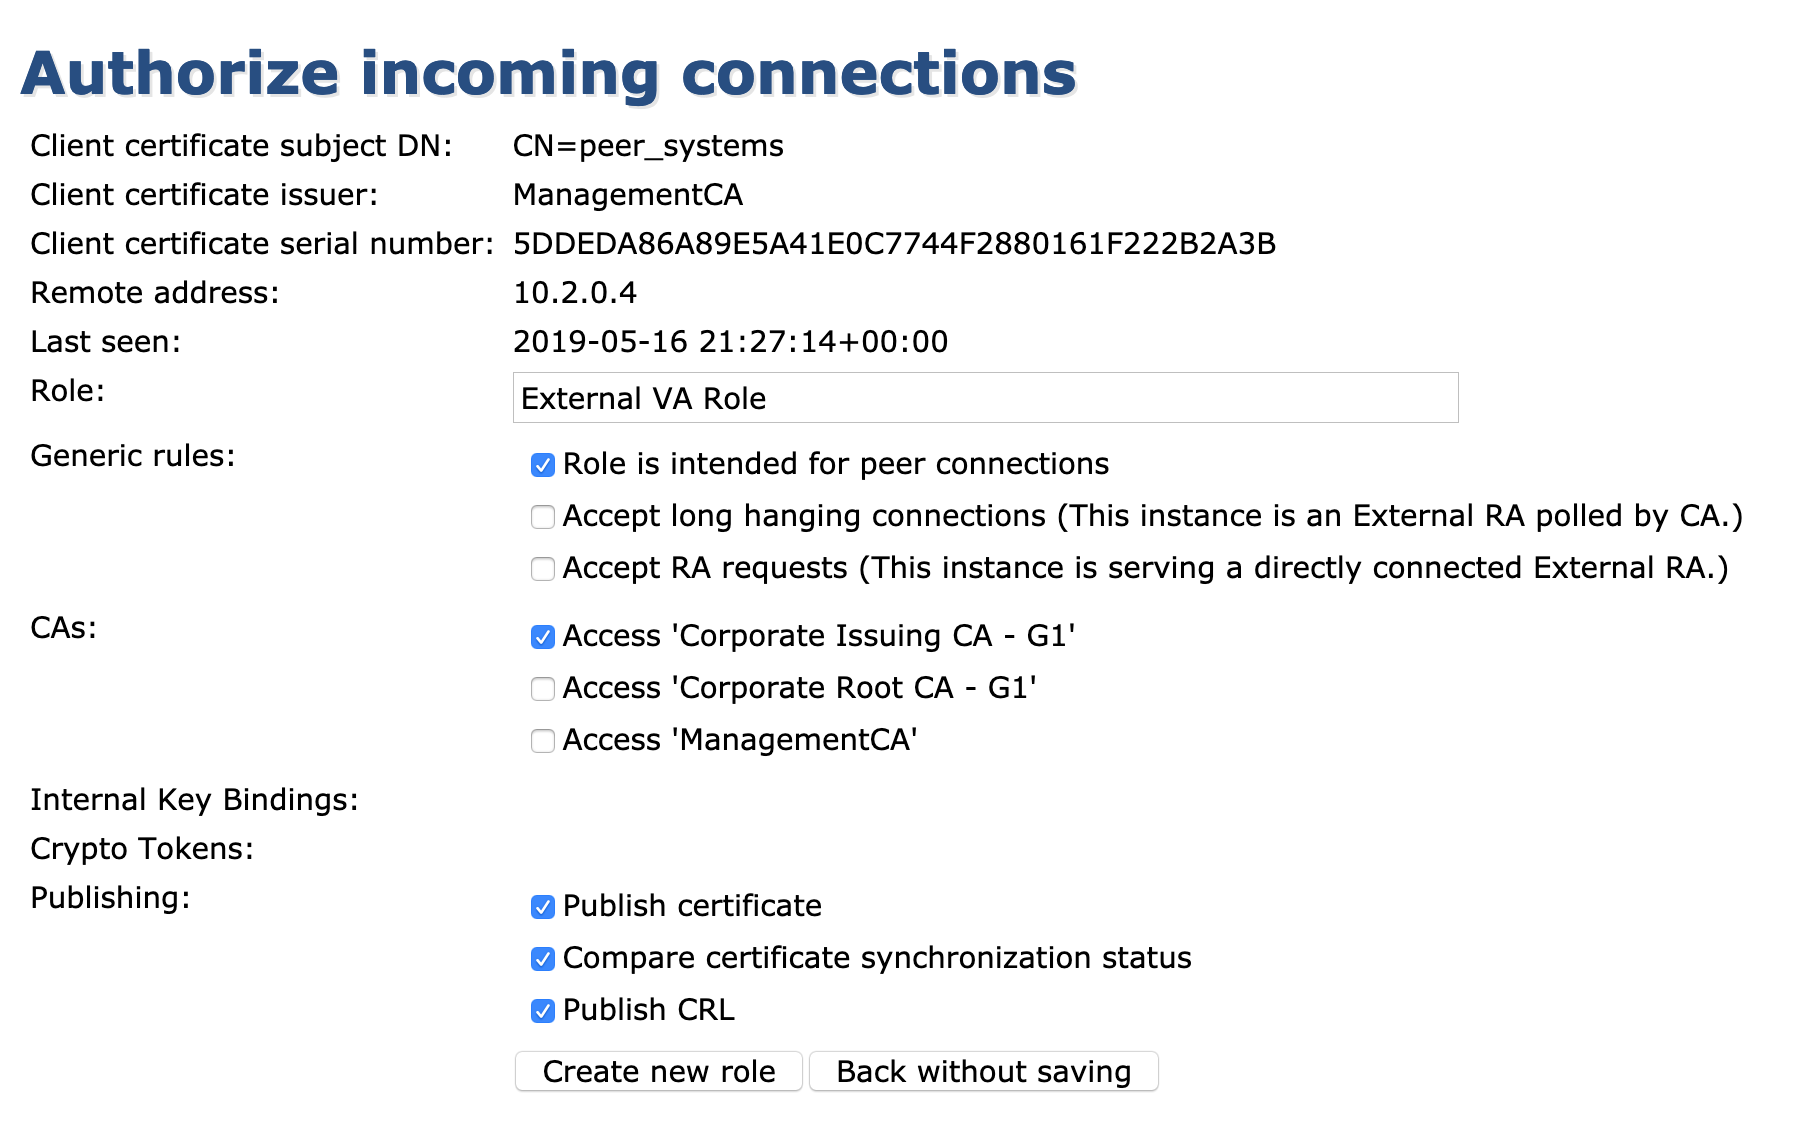This screenshot has width=1794, height=1128.
Task: Uncheck the 'Publish CRL' option
Action: click(543, 1011)
